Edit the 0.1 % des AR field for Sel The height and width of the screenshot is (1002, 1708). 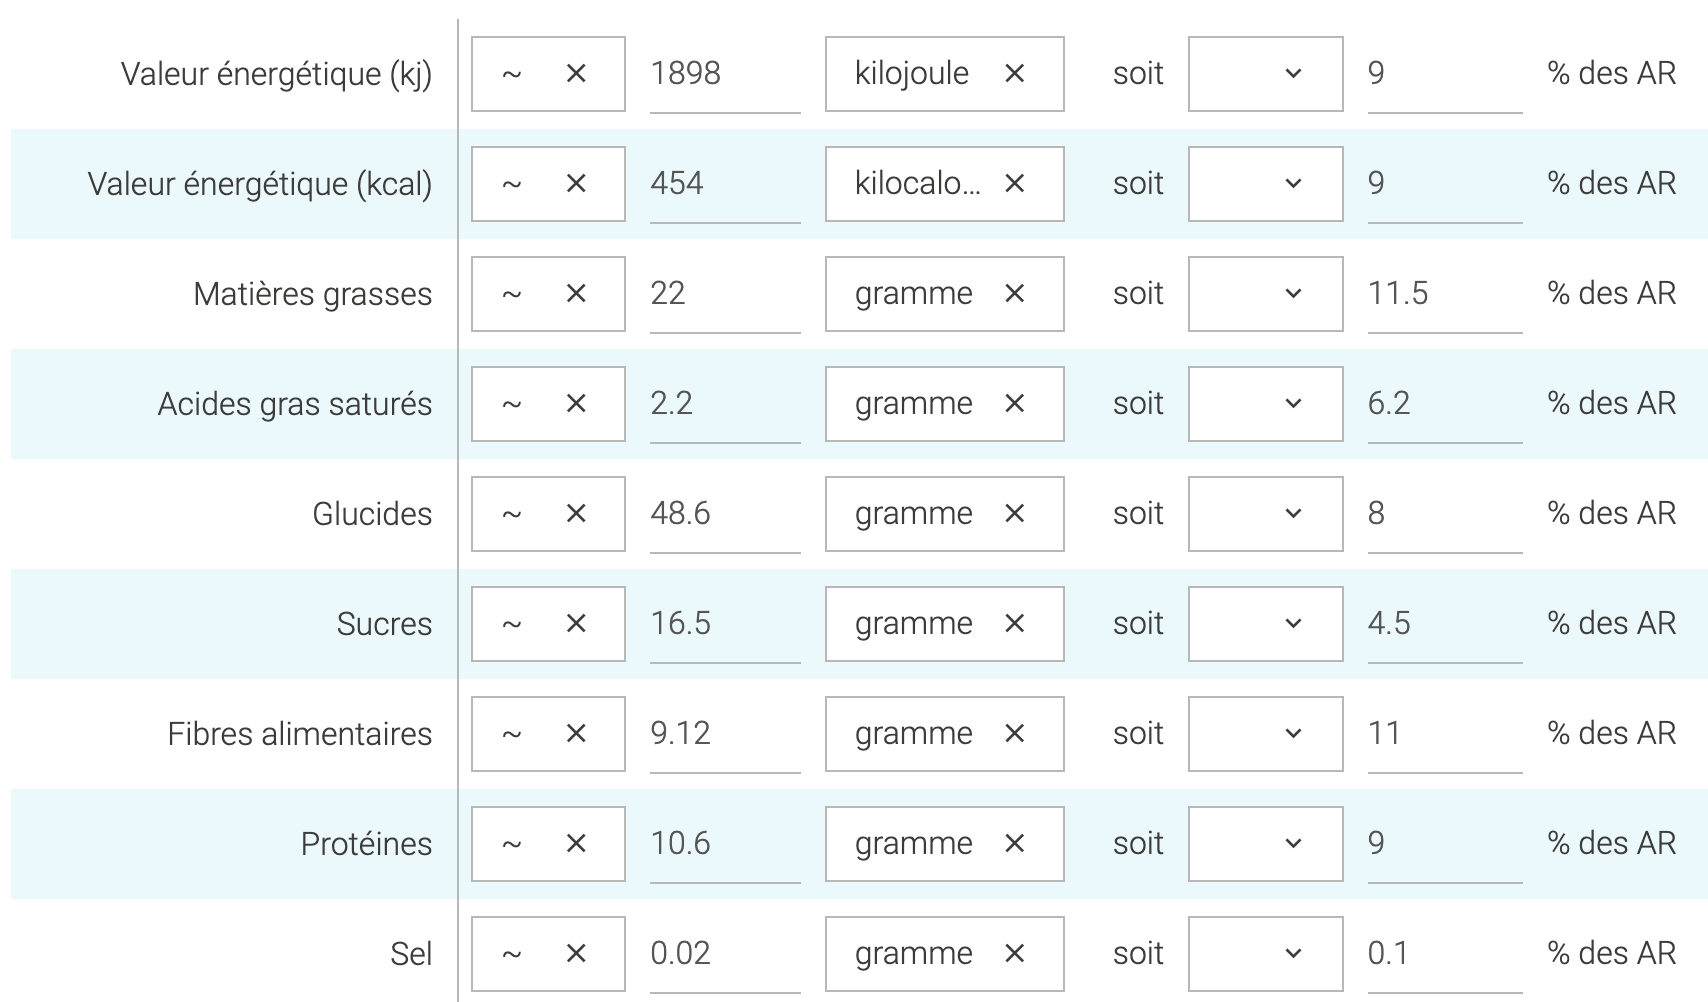coord(1443,954)
